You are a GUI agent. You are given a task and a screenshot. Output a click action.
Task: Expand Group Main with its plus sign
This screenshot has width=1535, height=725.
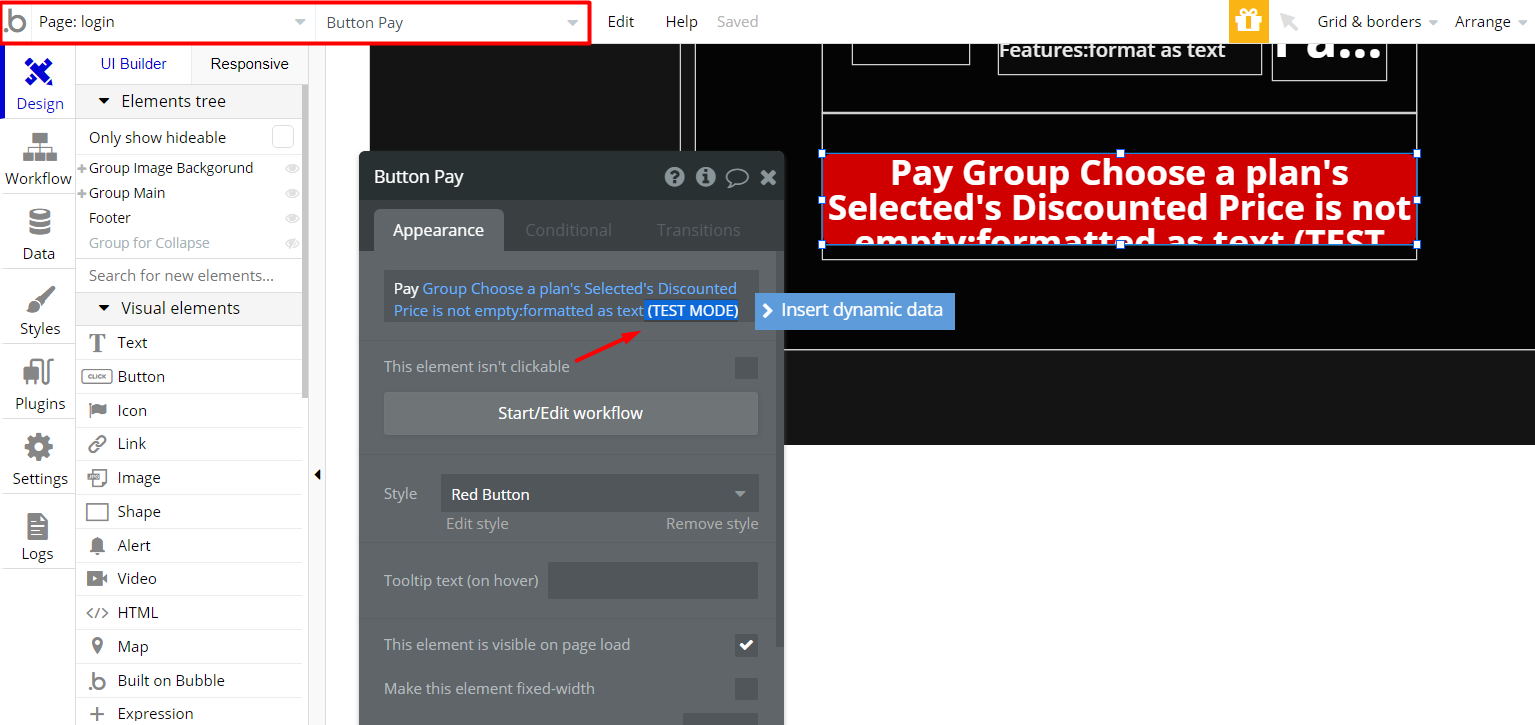[82, 193]
